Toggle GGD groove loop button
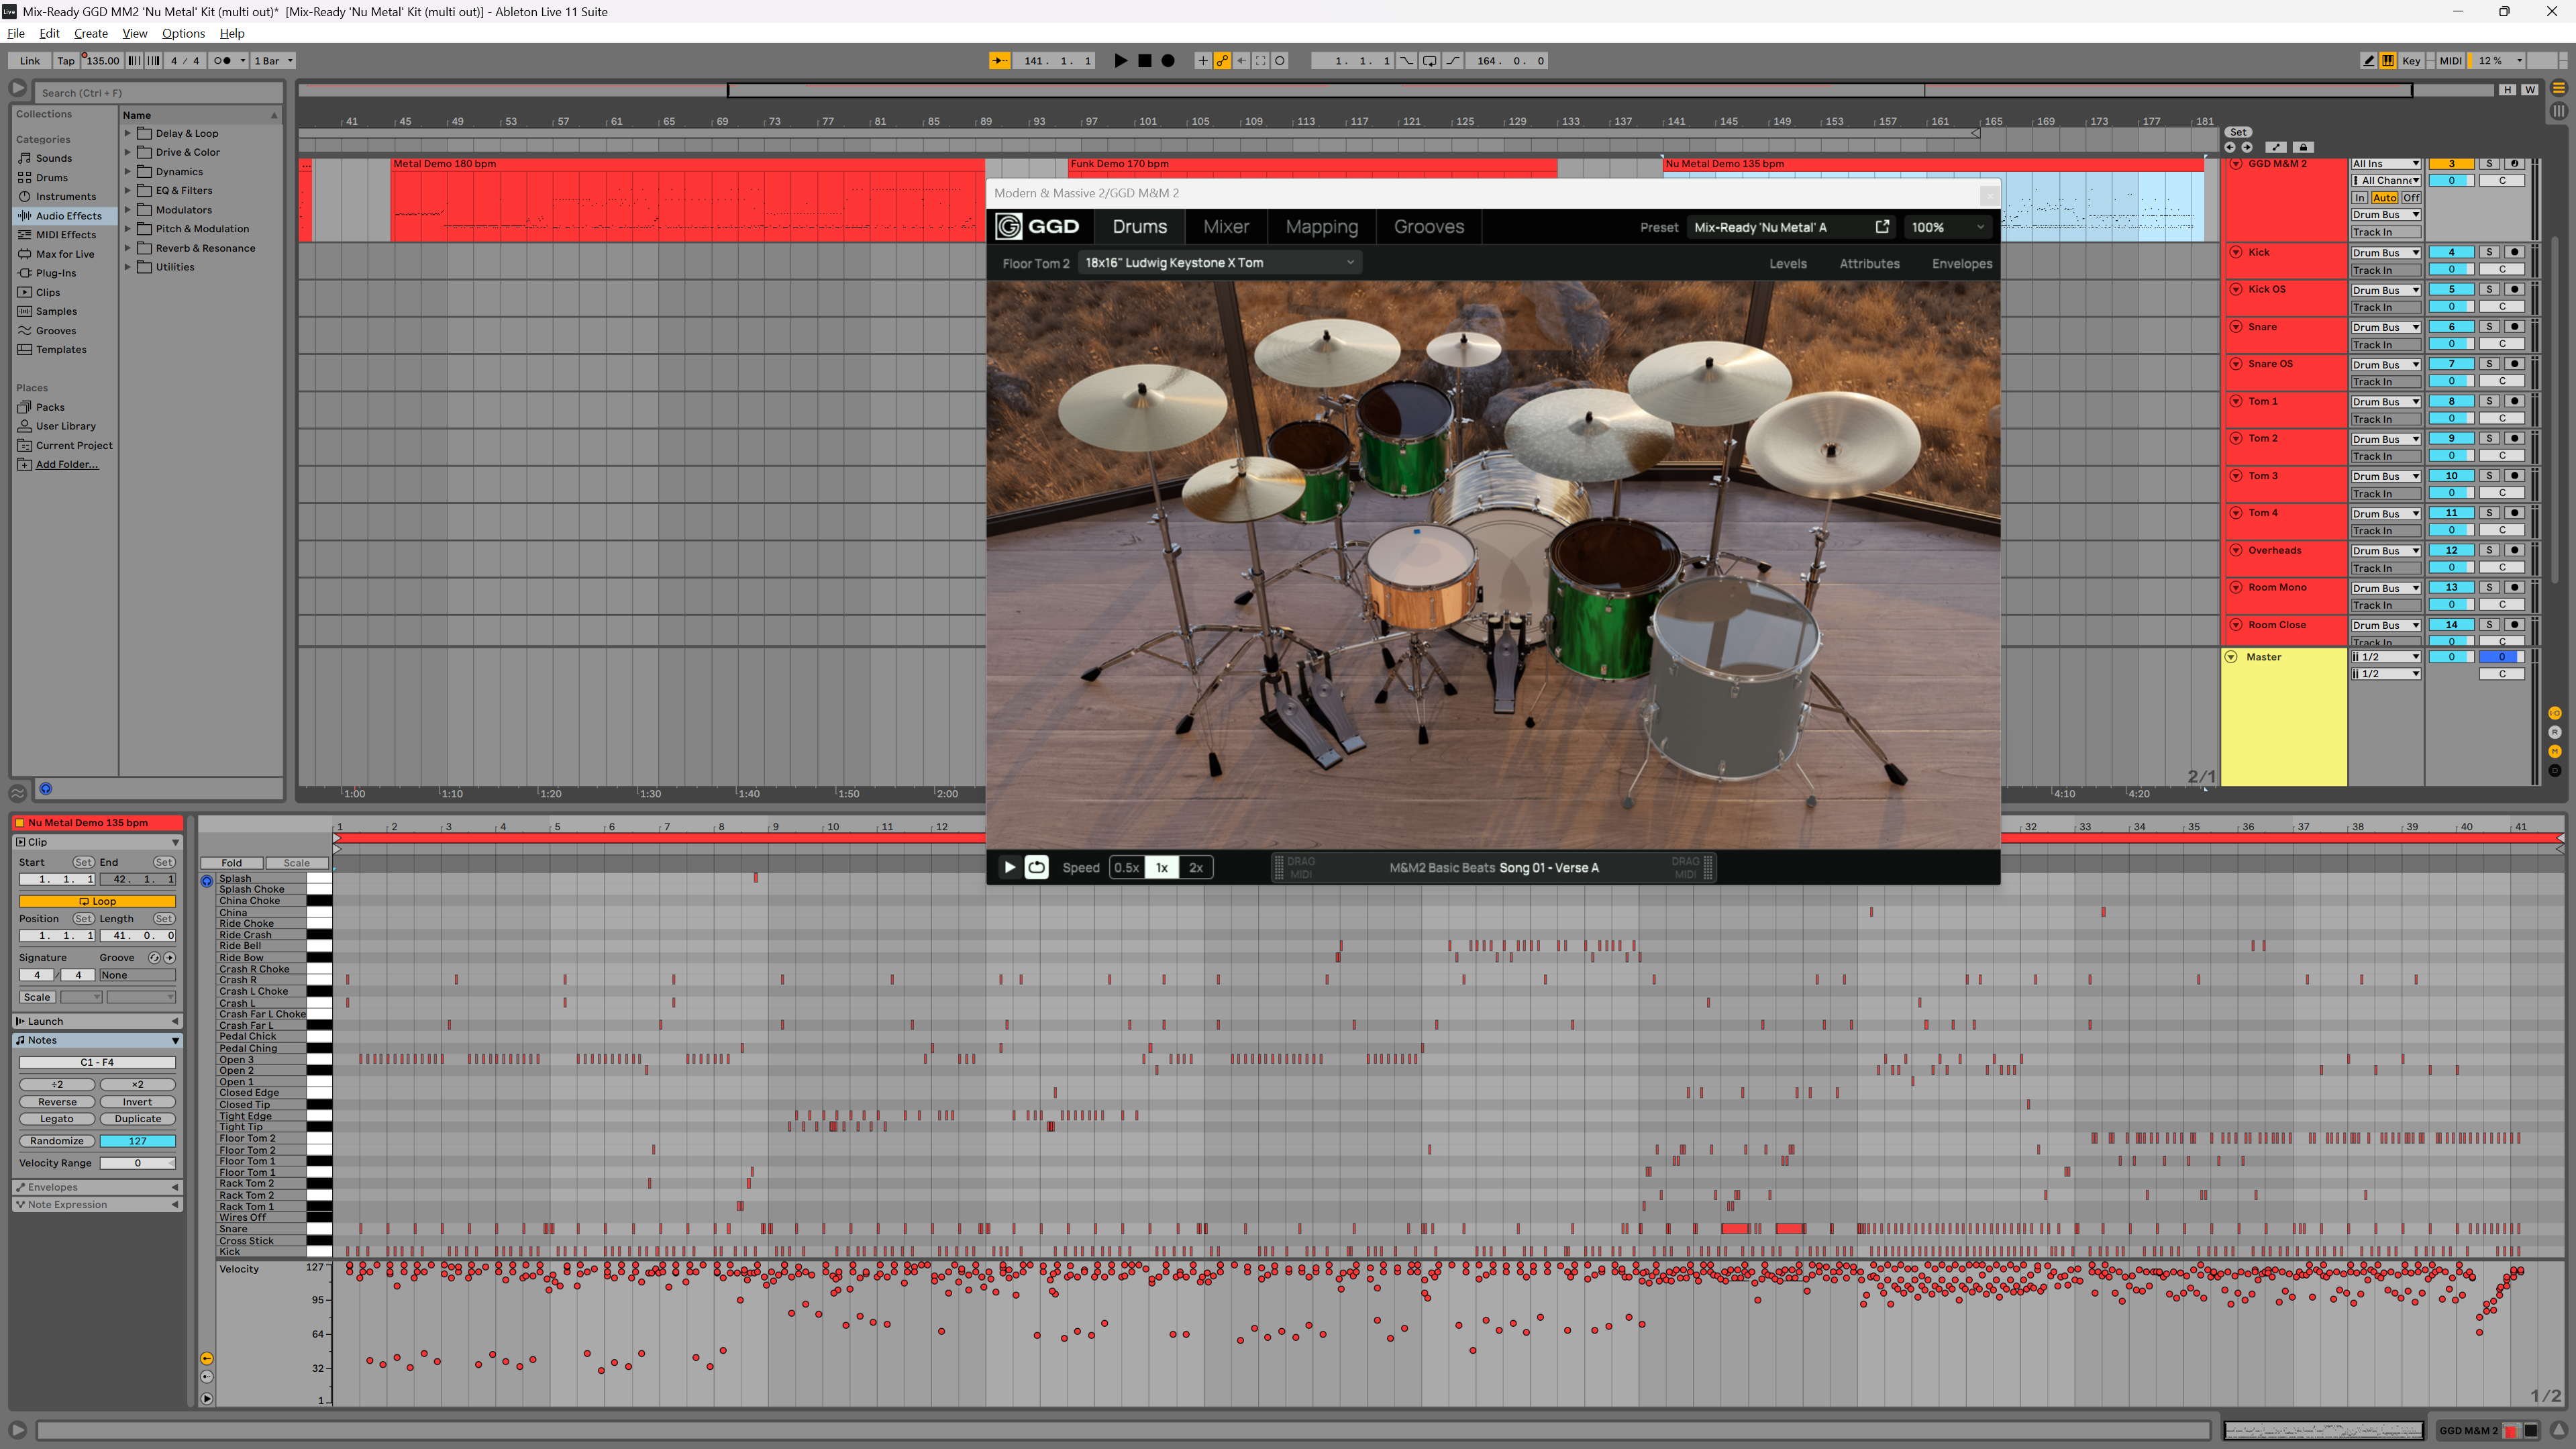2576x1449 pixels. click(x=1036, y=867)
